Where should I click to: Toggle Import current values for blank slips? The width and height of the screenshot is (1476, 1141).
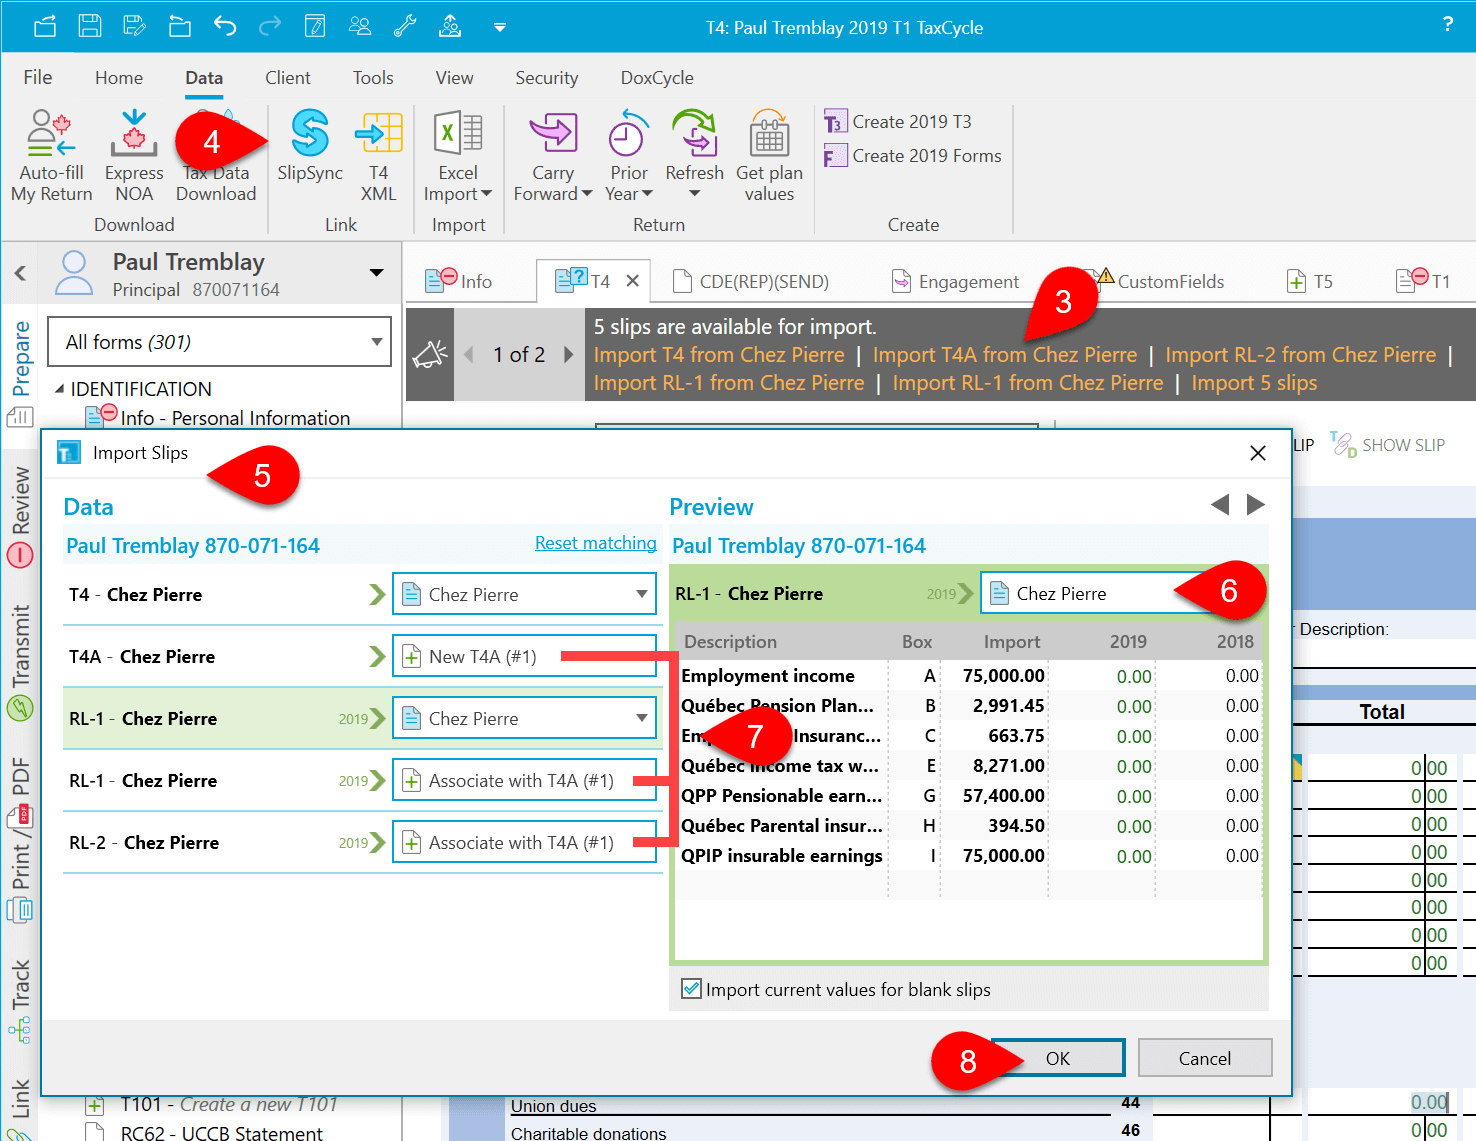[x=691, y=989]
